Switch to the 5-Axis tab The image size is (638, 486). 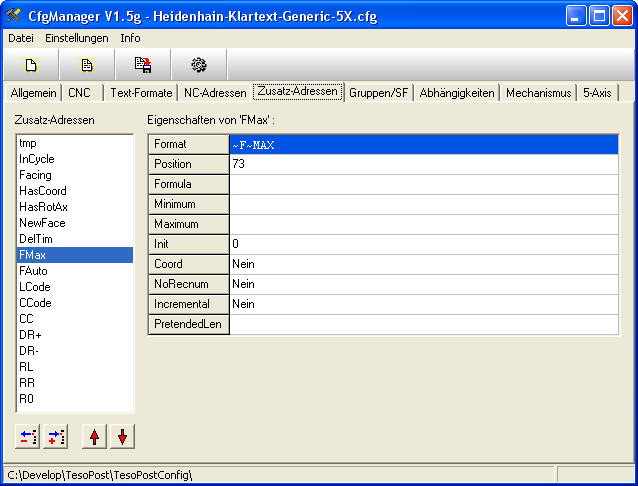pyautogui.click(x=599, y=93)
